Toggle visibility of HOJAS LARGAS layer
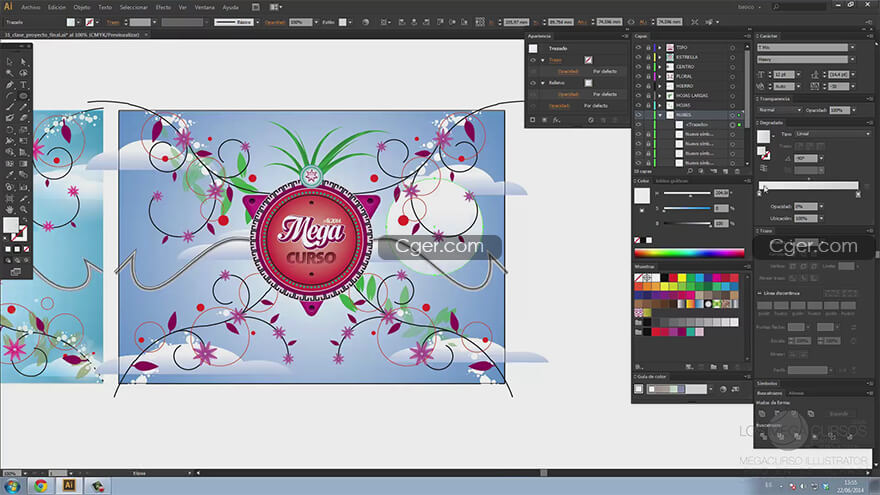Image resolution: width=880 pixels, height=495 pixels. (638, 95)
